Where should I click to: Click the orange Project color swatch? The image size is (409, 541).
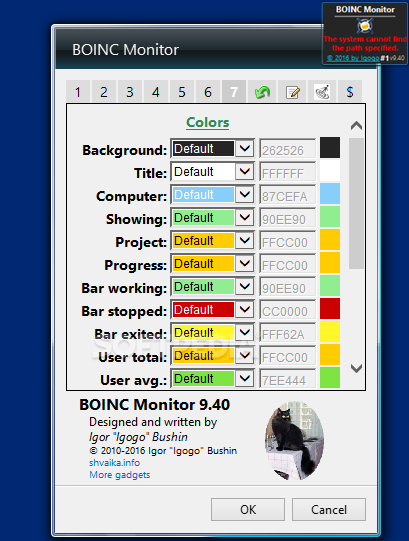(x=330, y=239)
